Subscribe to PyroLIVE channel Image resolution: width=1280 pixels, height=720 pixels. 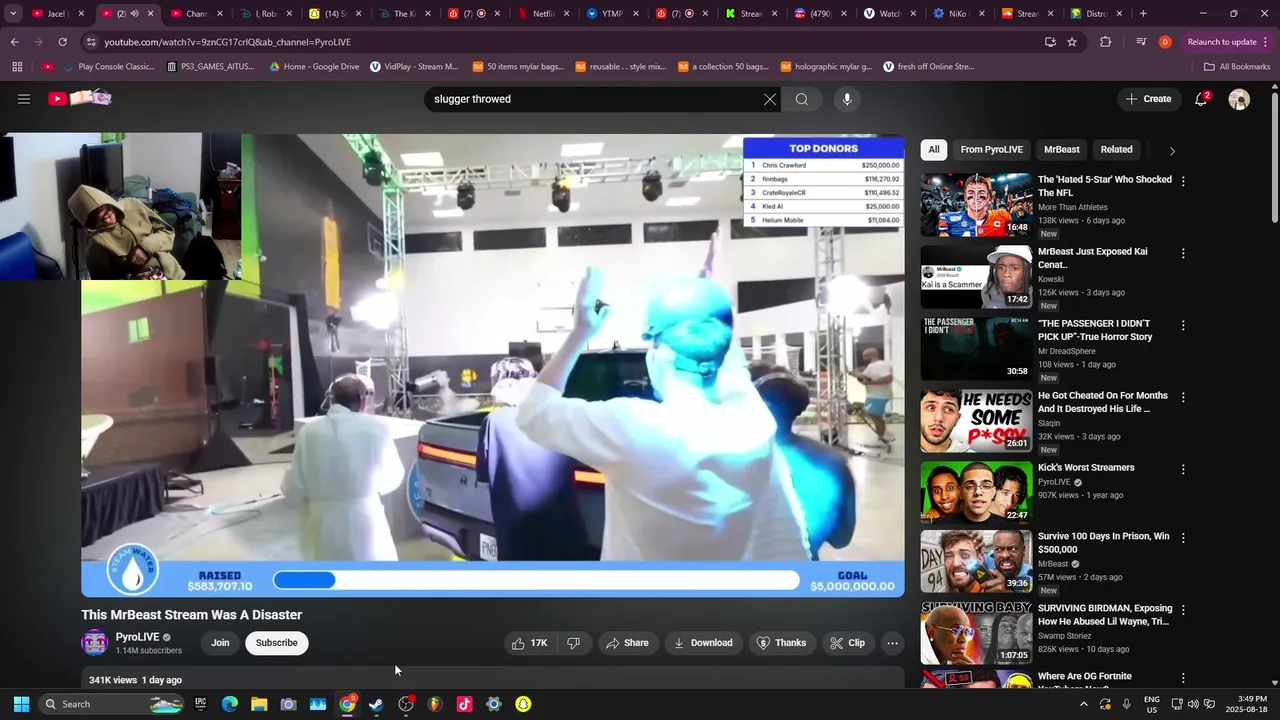(x=276, y=643)
